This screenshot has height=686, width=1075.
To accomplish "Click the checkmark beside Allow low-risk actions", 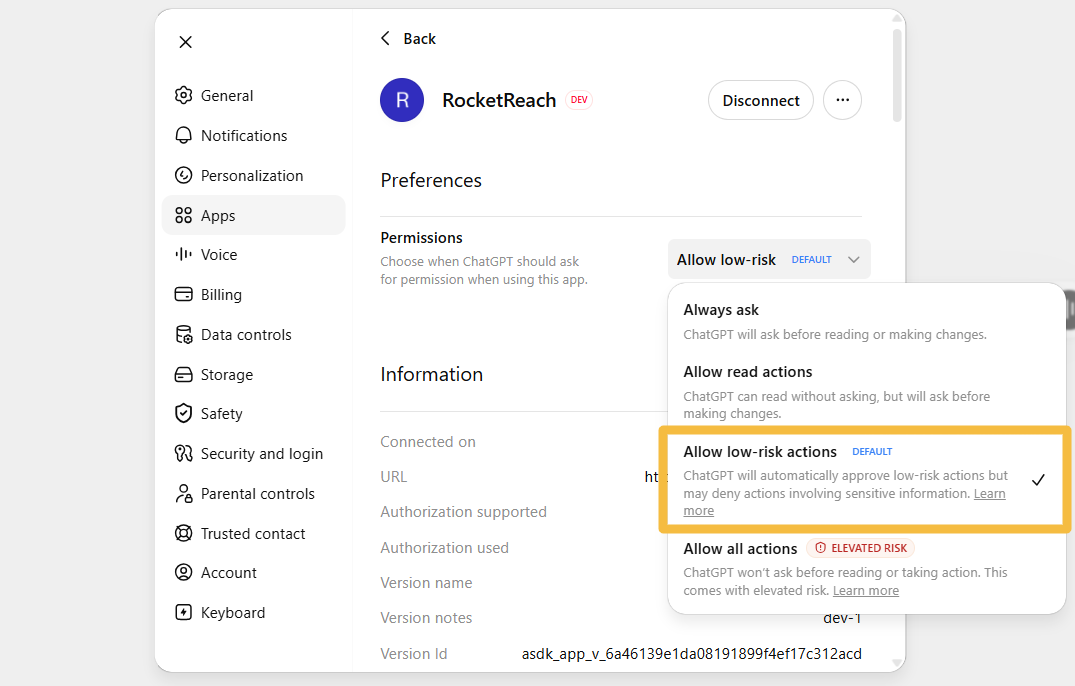I will click(1038, 480).
